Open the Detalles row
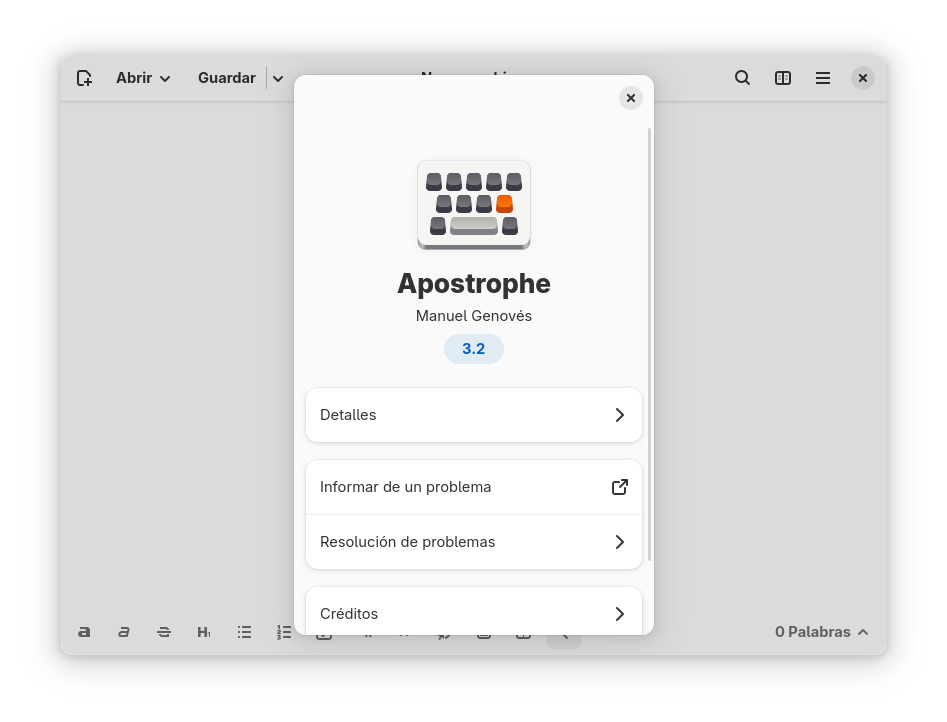The height and width of the screenshot is (722, 947). [x=473, y=415]
